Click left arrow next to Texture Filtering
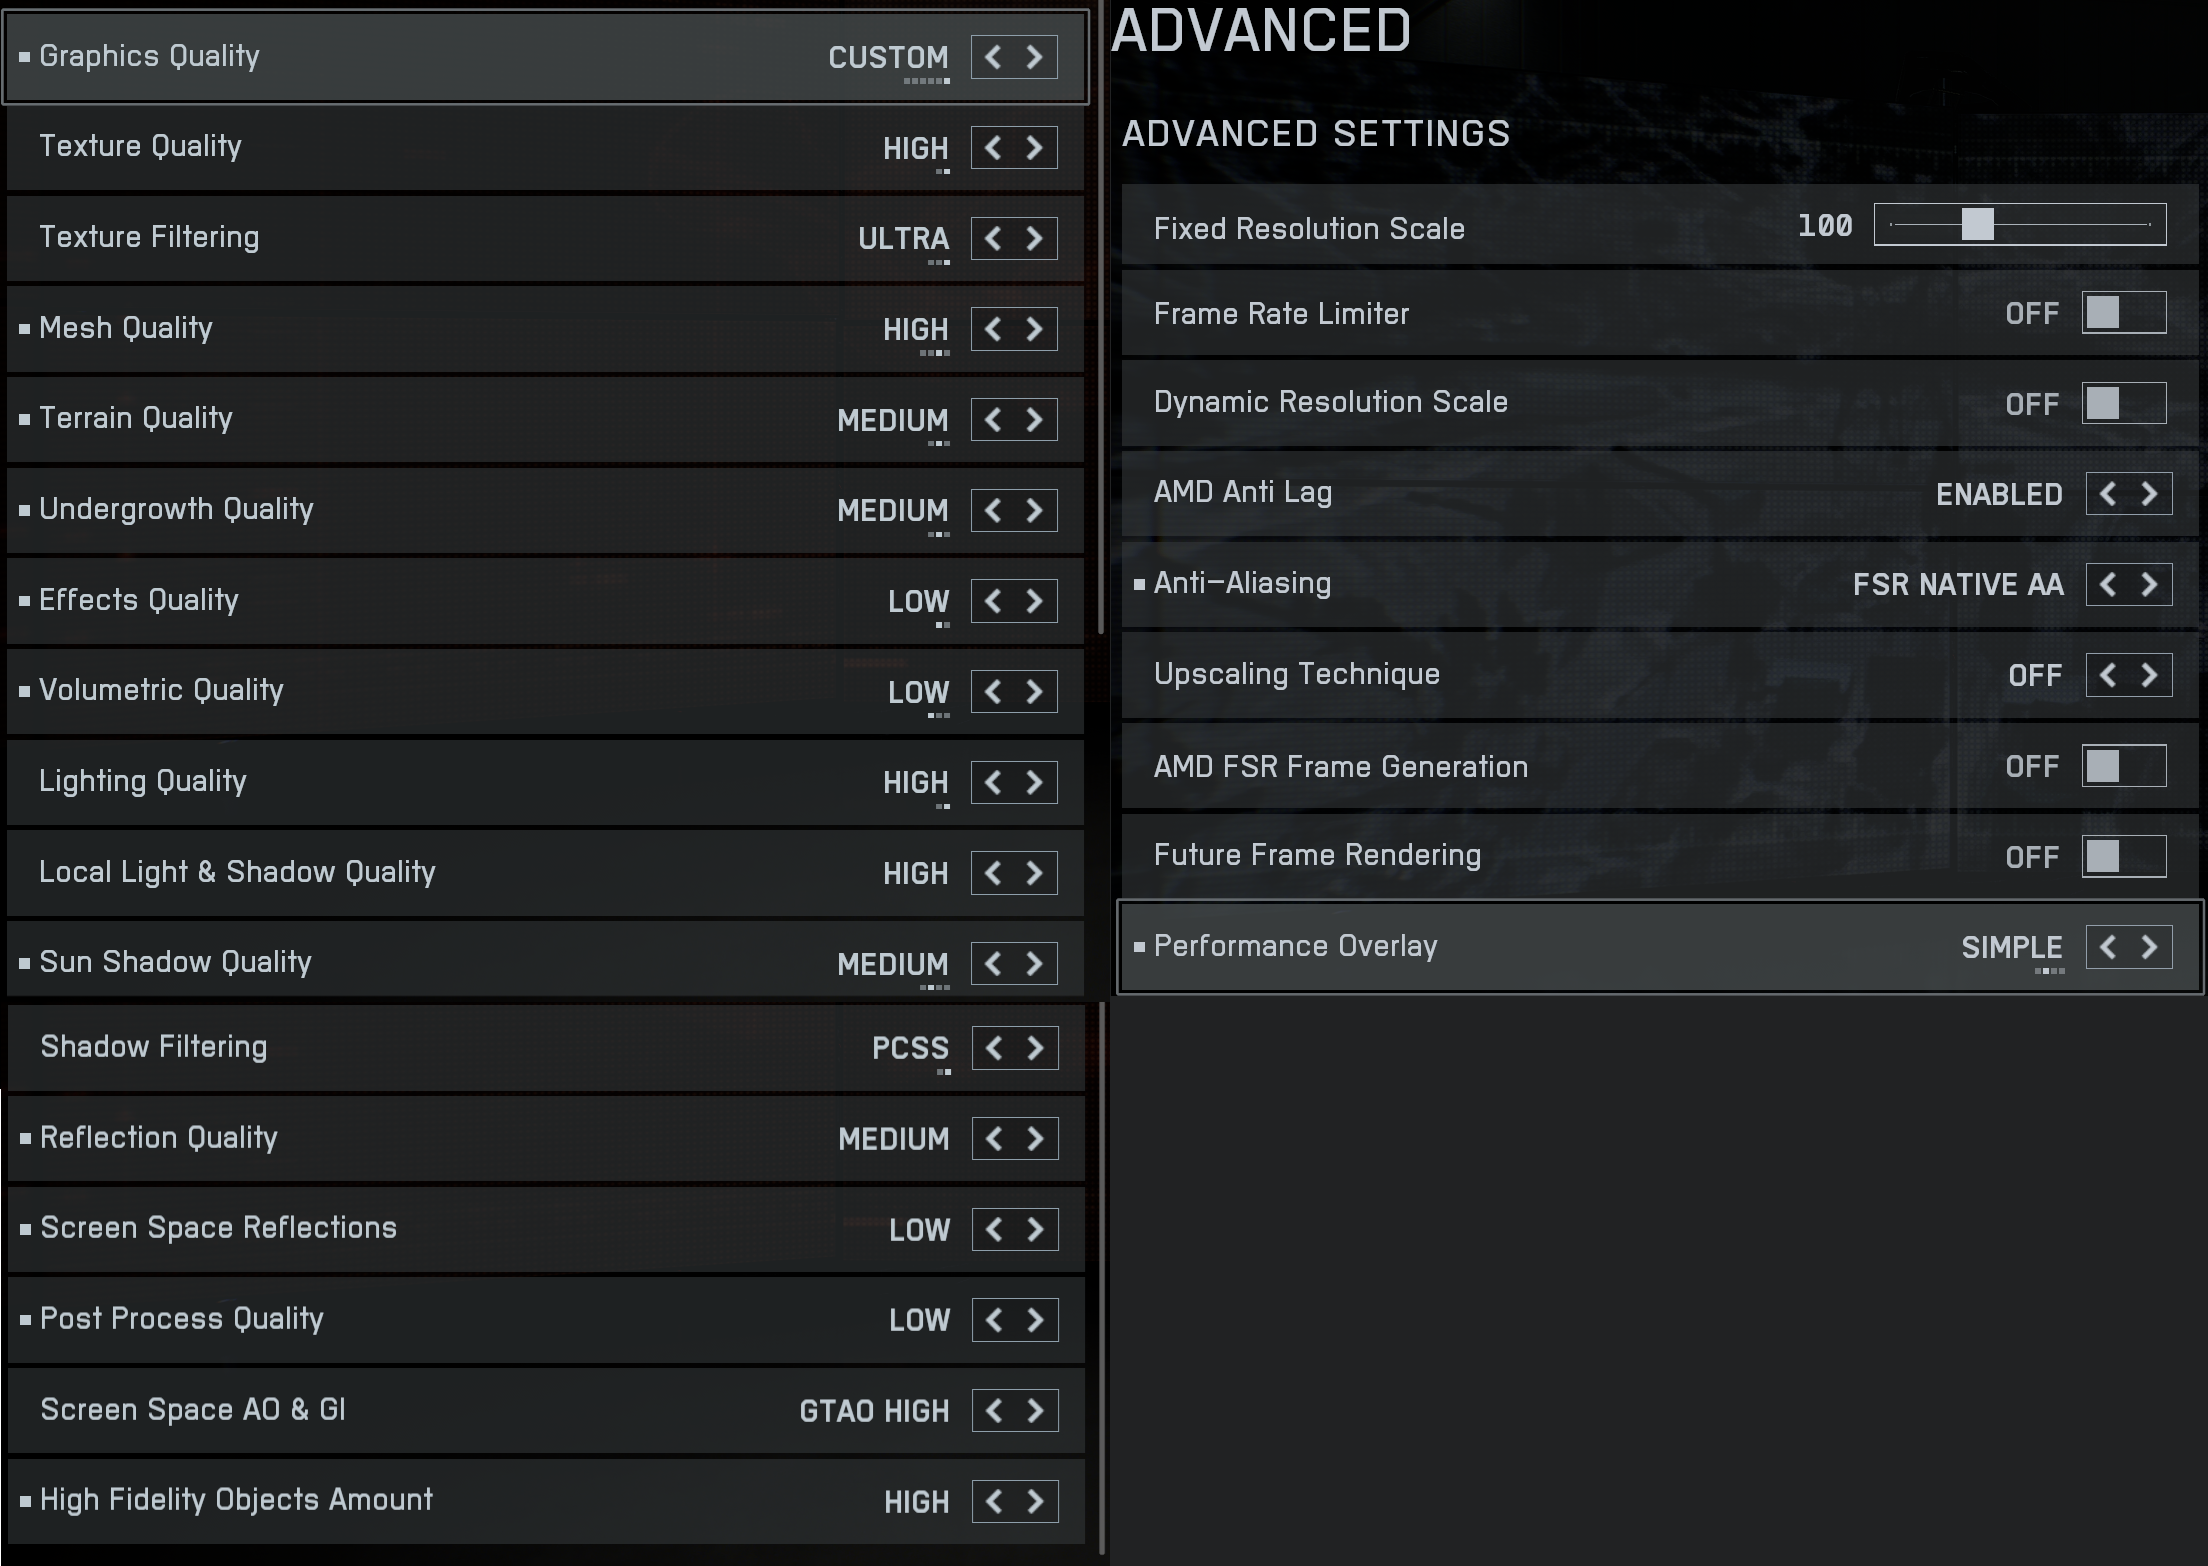The image size is (2208, 1566). (x=993, y=238)
